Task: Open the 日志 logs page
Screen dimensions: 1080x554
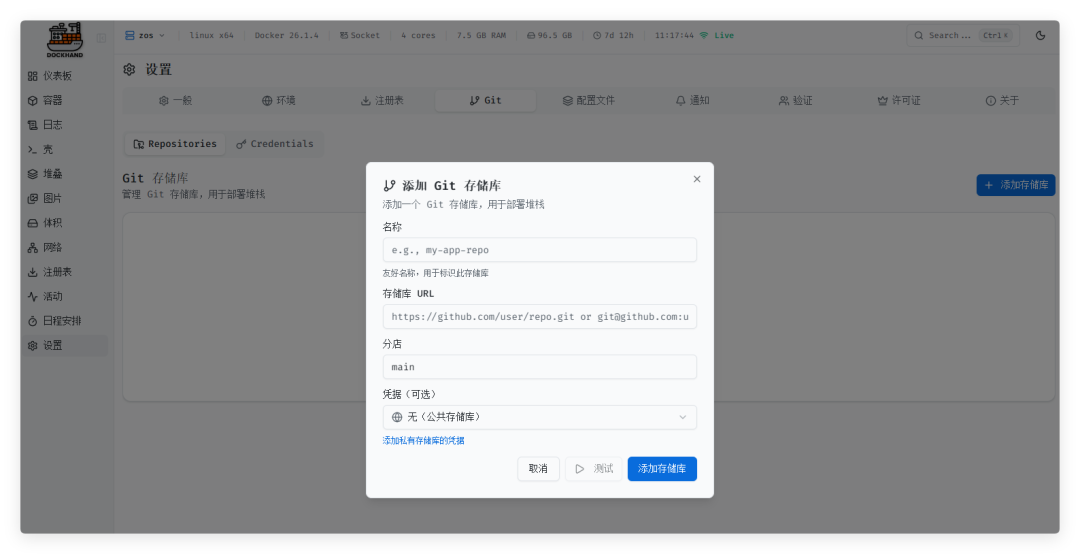Action: [64, 125]
